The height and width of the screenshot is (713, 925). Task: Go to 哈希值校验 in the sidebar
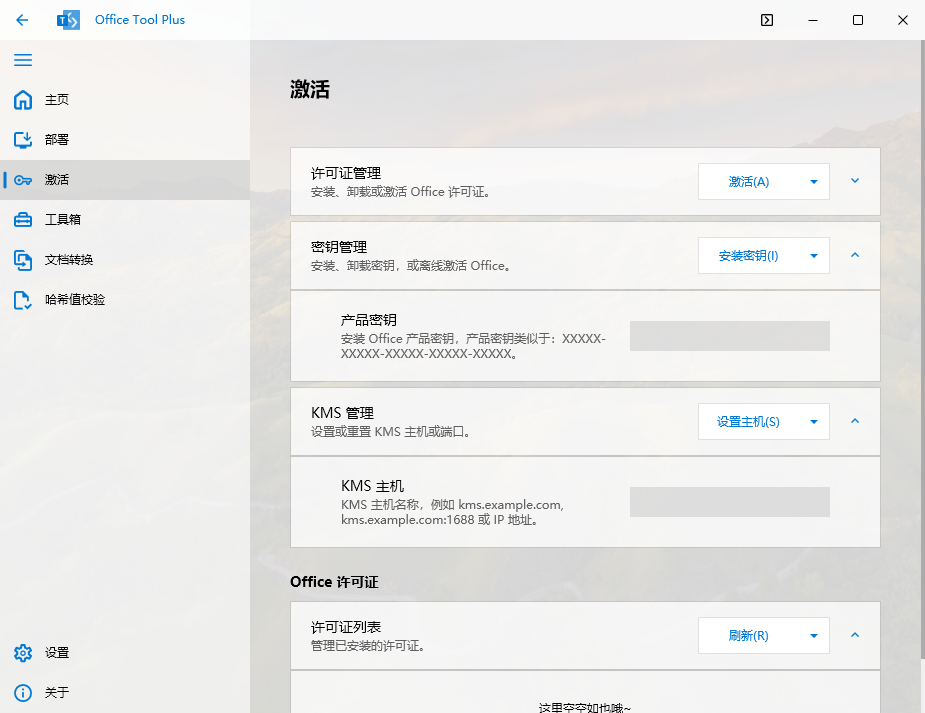pyautogui.click(x=124, y=300)
